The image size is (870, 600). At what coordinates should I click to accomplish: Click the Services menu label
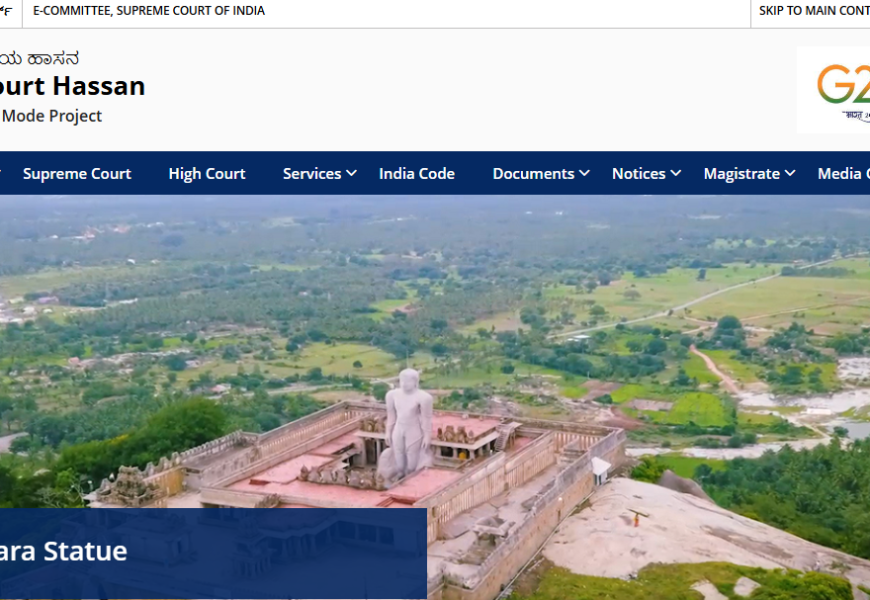(x=312, y=174)
